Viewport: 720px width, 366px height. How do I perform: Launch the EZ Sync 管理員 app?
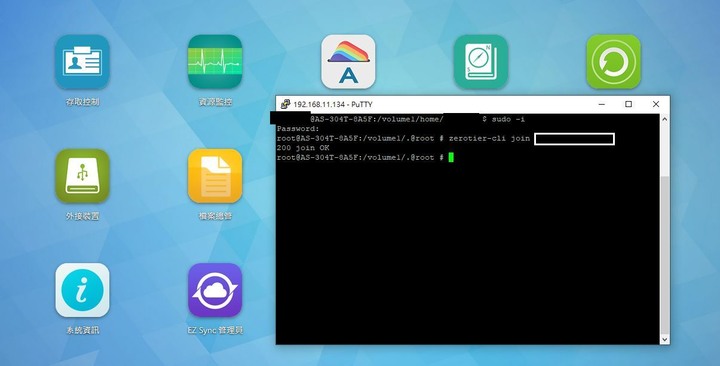(215, 290)
